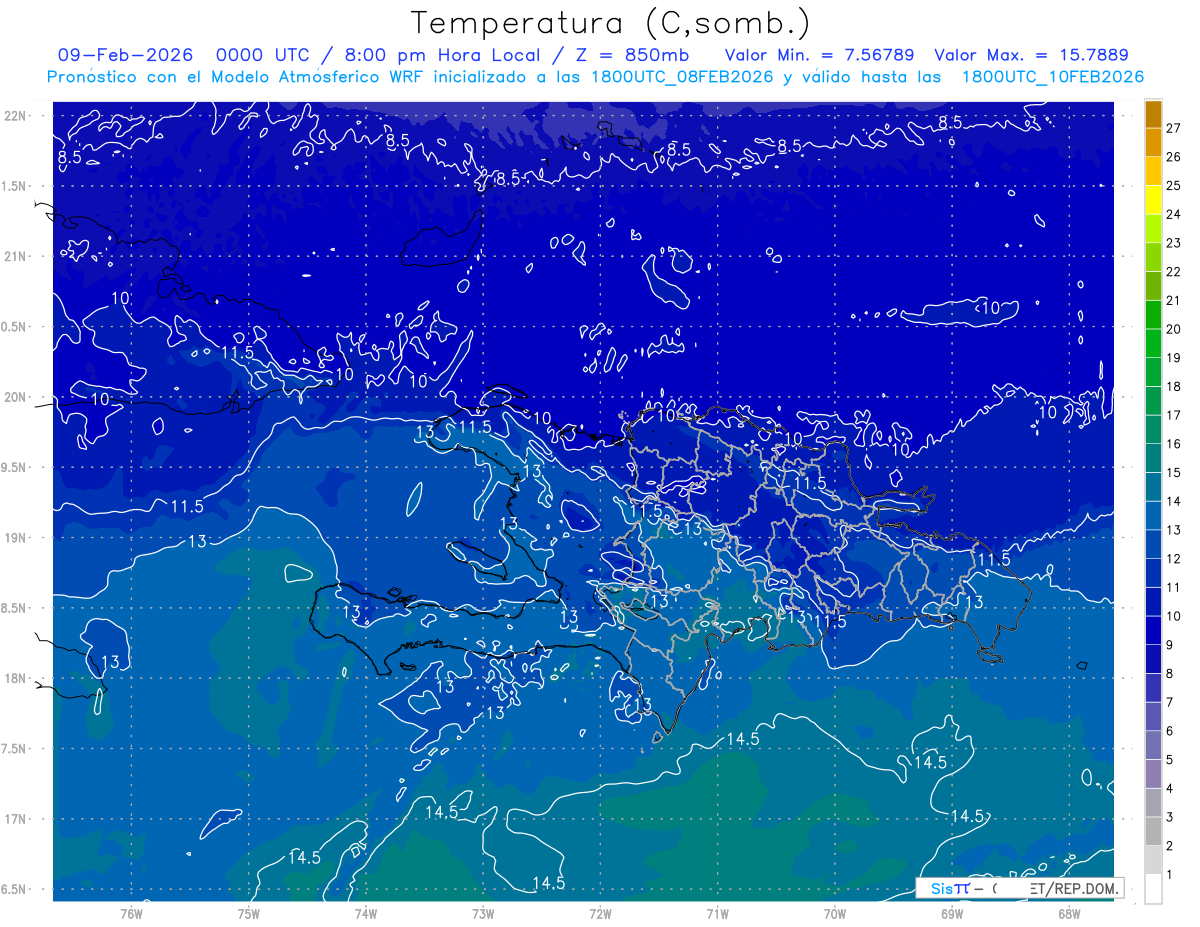Click "1800UTC_08FEB2026" initialization time text

682,77
